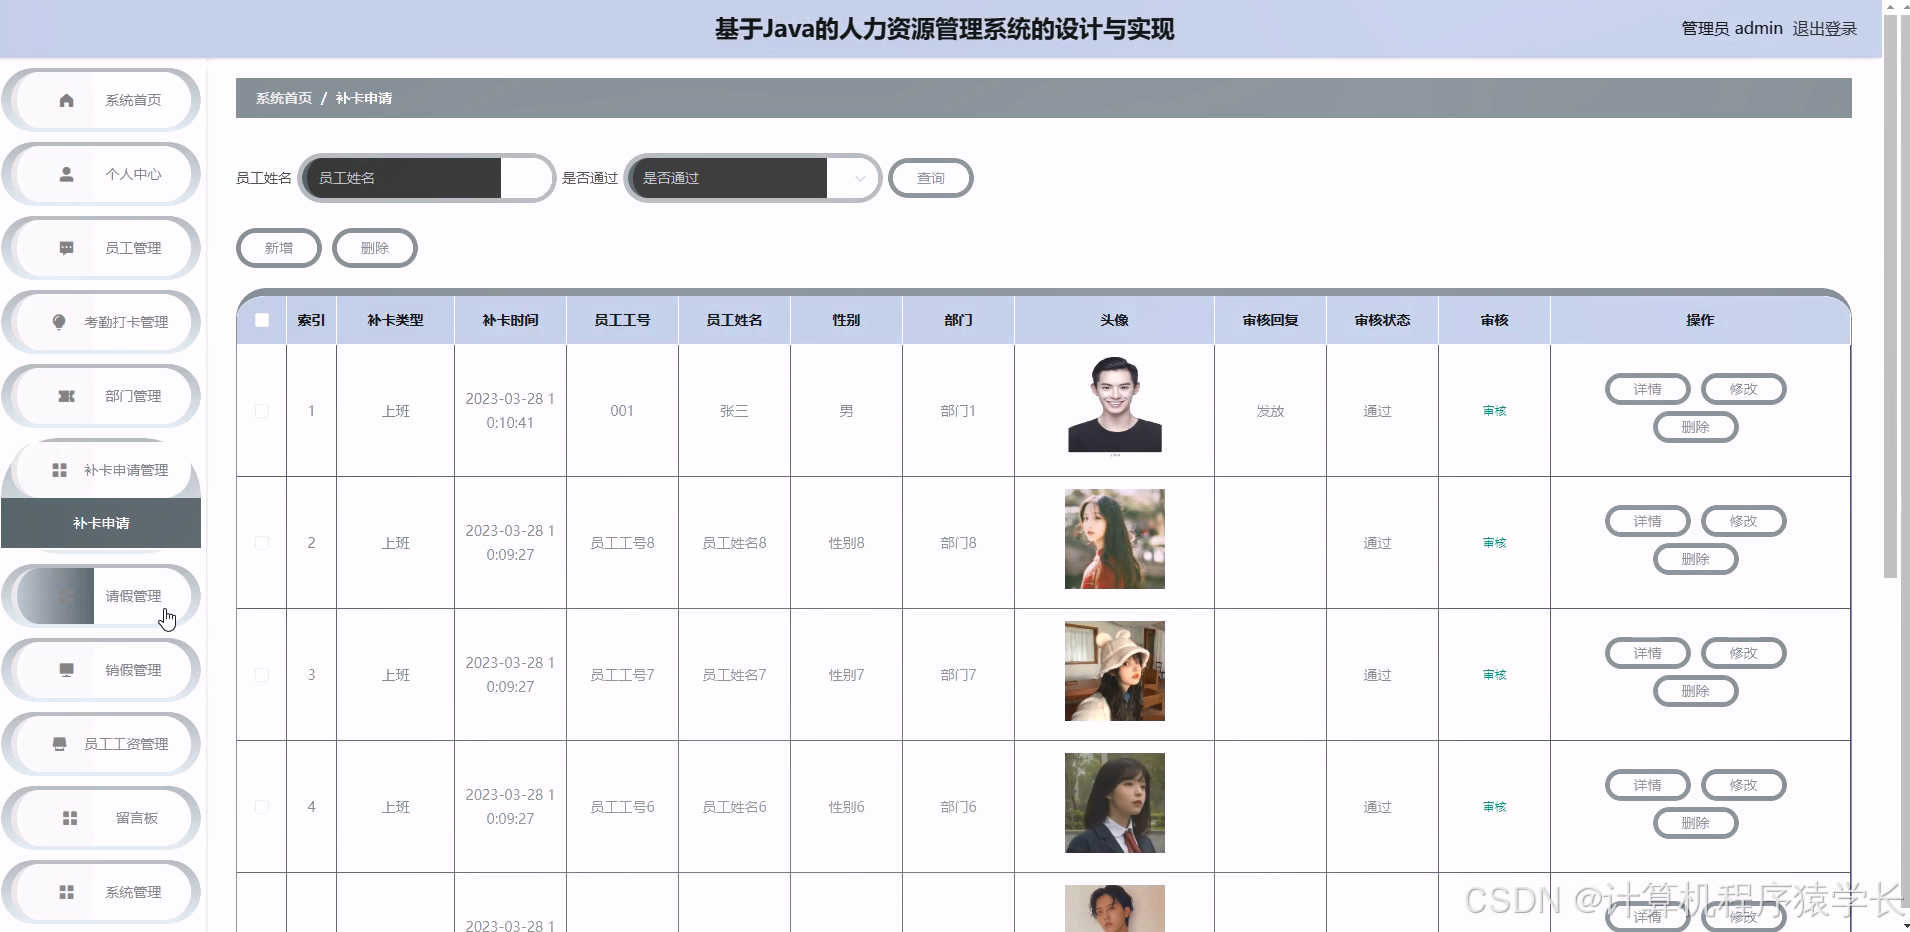The image size is (1910, 932).
Task: Click 管理员 admin user label
Action: point(1732,29)
